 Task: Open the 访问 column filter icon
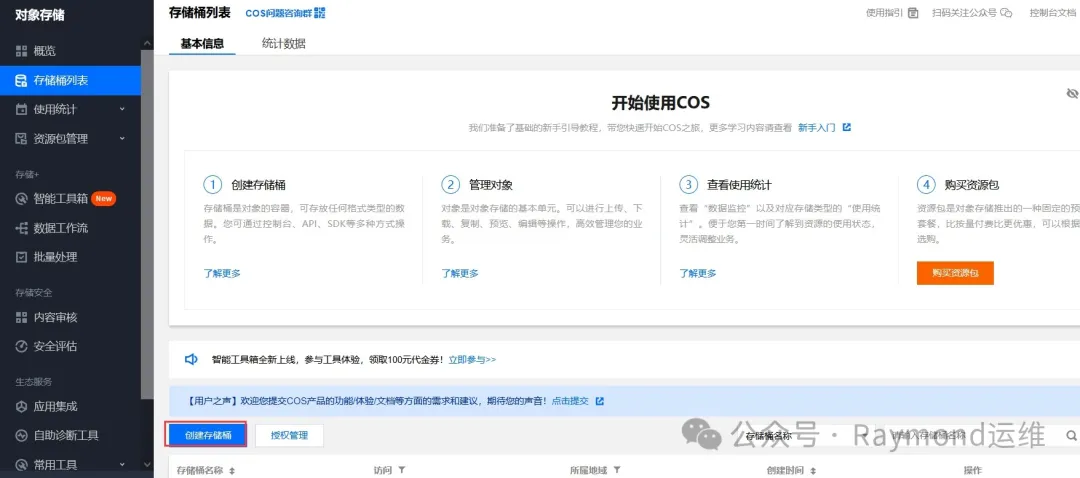pos(401,470)
